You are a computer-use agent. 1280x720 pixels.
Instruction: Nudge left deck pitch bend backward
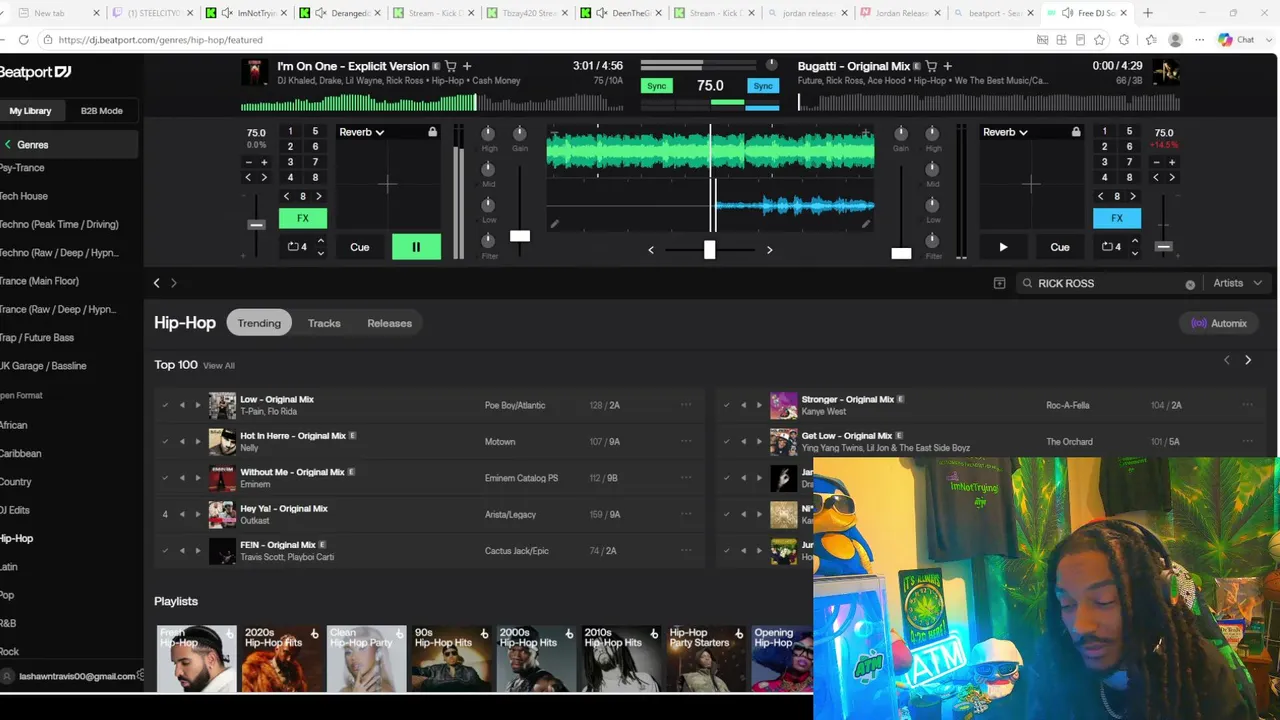(x=249, y=178)
